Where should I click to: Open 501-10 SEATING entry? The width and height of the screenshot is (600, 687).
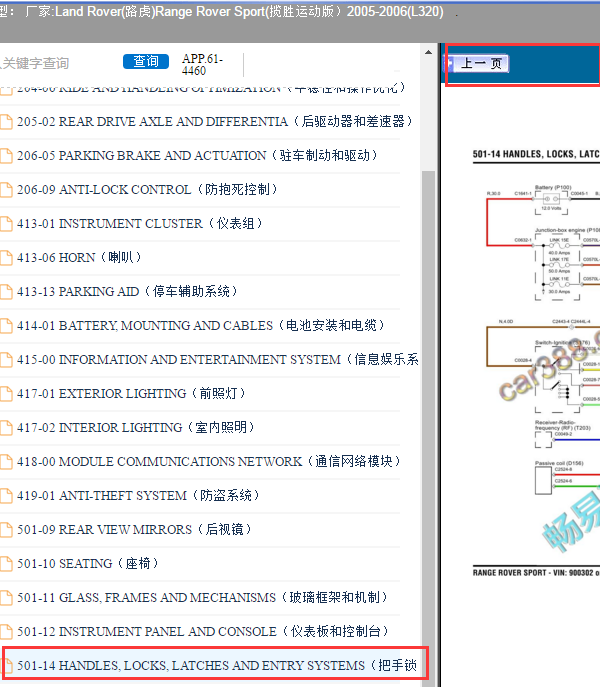tap(88, 563)
